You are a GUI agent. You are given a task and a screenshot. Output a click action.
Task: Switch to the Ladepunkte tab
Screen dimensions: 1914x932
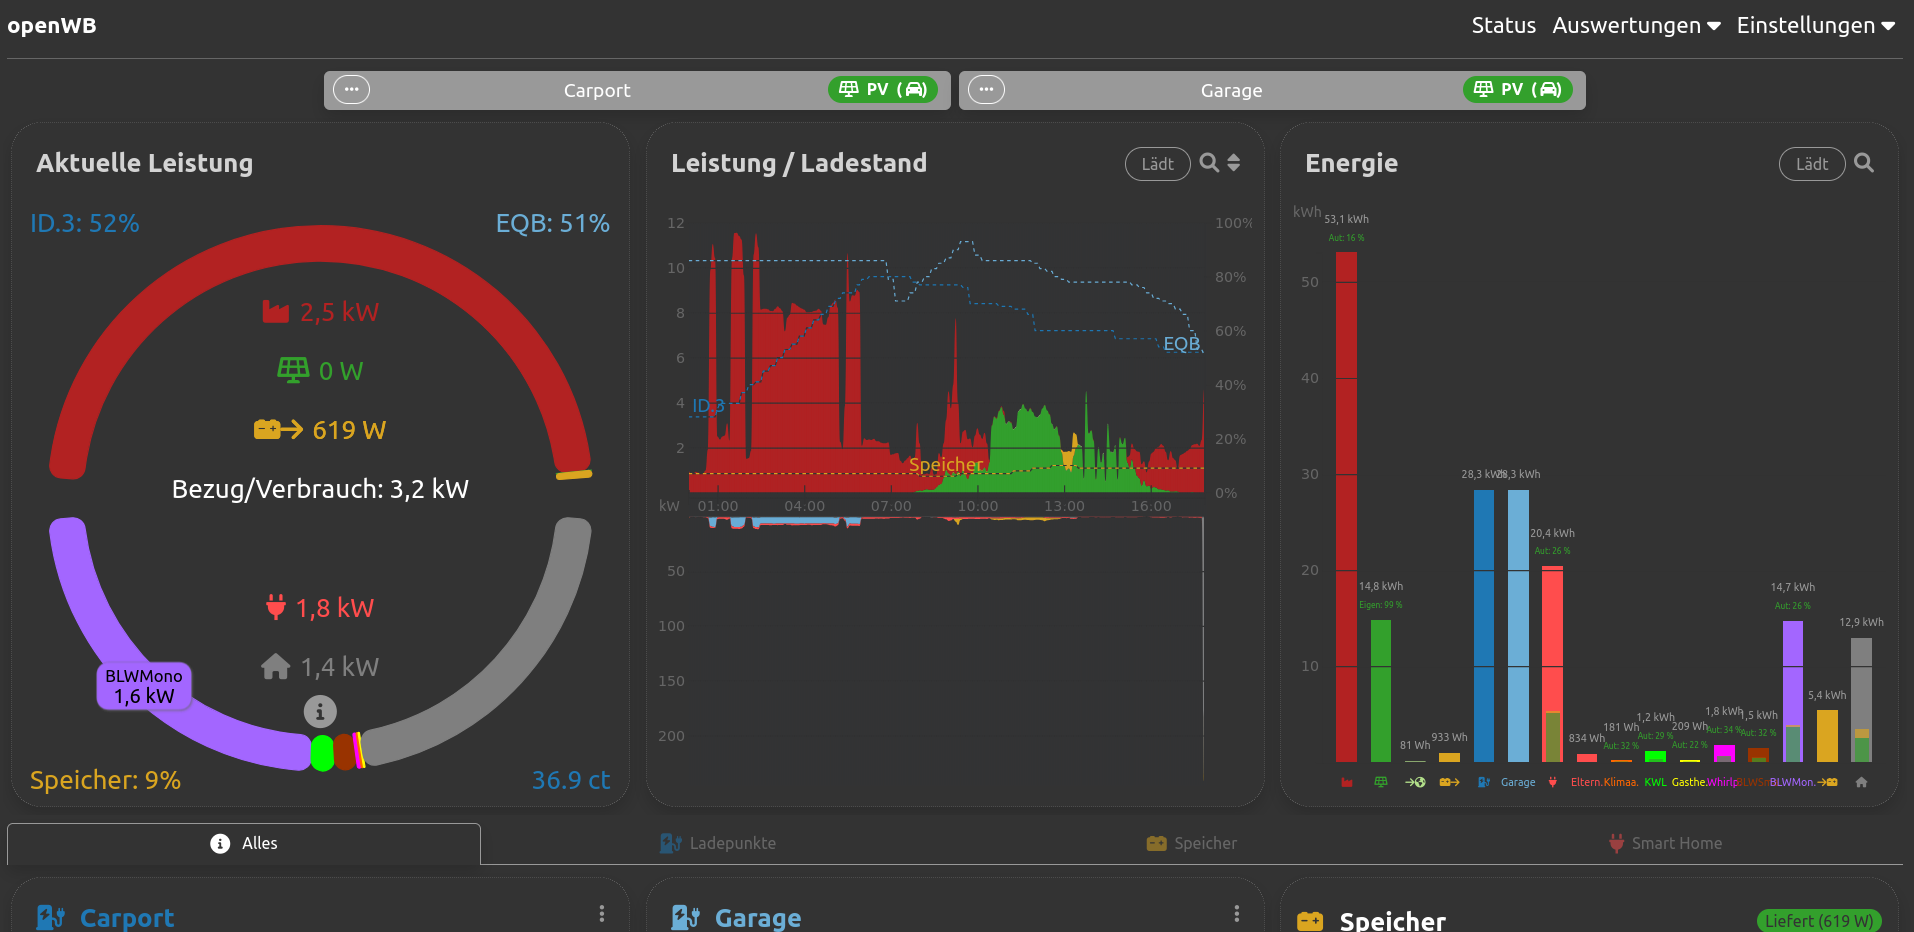pyautogui.click(x=718, y=843)
